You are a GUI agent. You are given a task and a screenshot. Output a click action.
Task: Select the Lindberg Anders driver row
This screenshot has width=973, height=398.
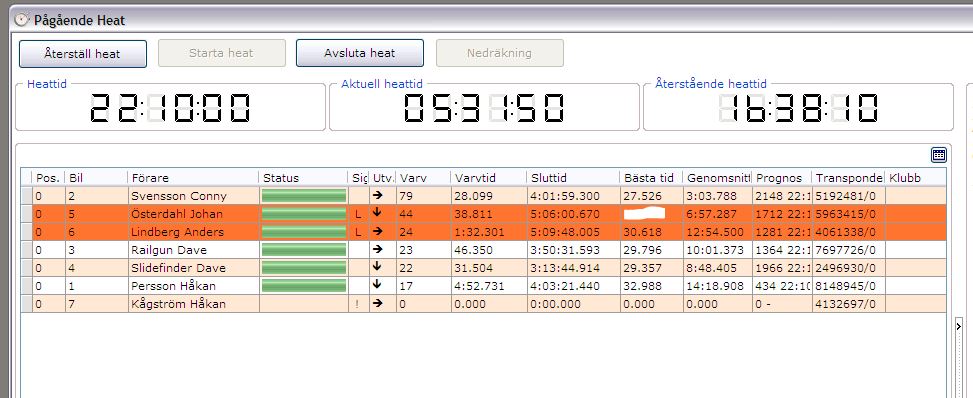pyautogui.click(x=484, y=232)
